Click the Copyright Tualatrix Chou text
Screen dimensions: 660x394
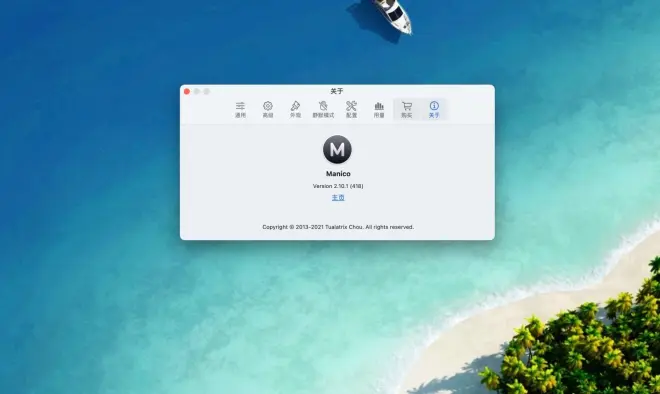(x=338, y=227)
